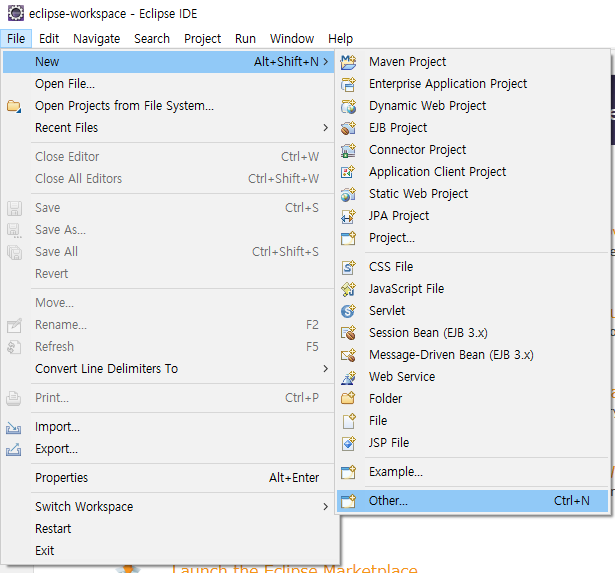Create a new Dynamic Web Project
615x573 pixels.
(x=472, y=106)
